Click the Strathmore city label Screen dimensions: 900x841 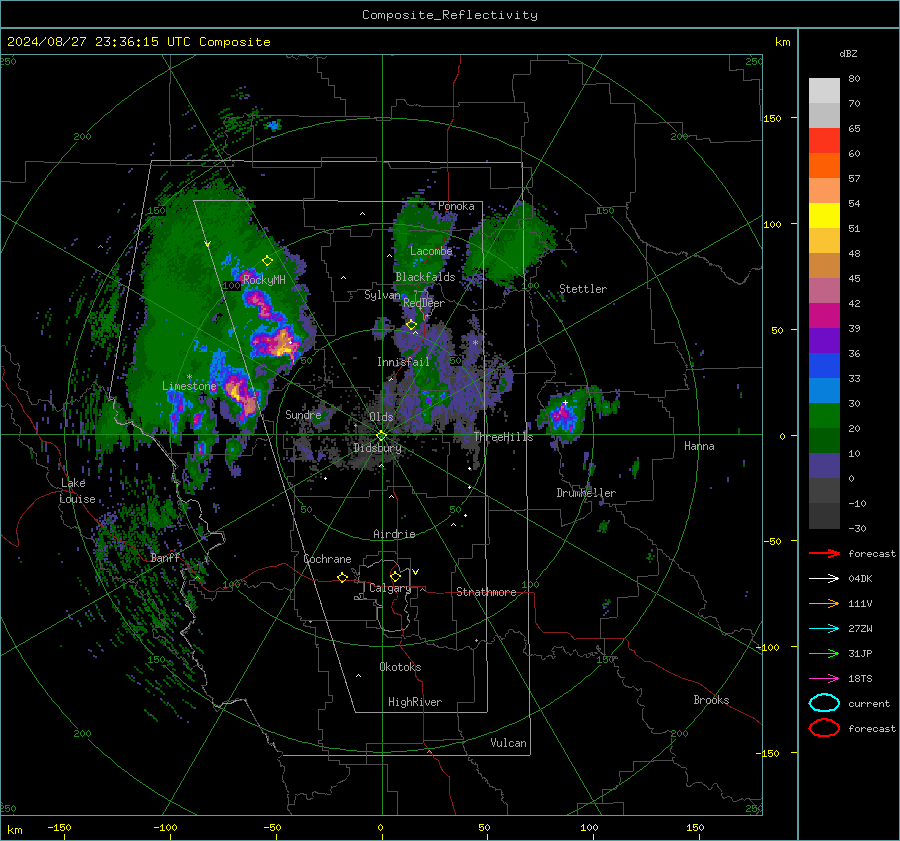[486, 592]
